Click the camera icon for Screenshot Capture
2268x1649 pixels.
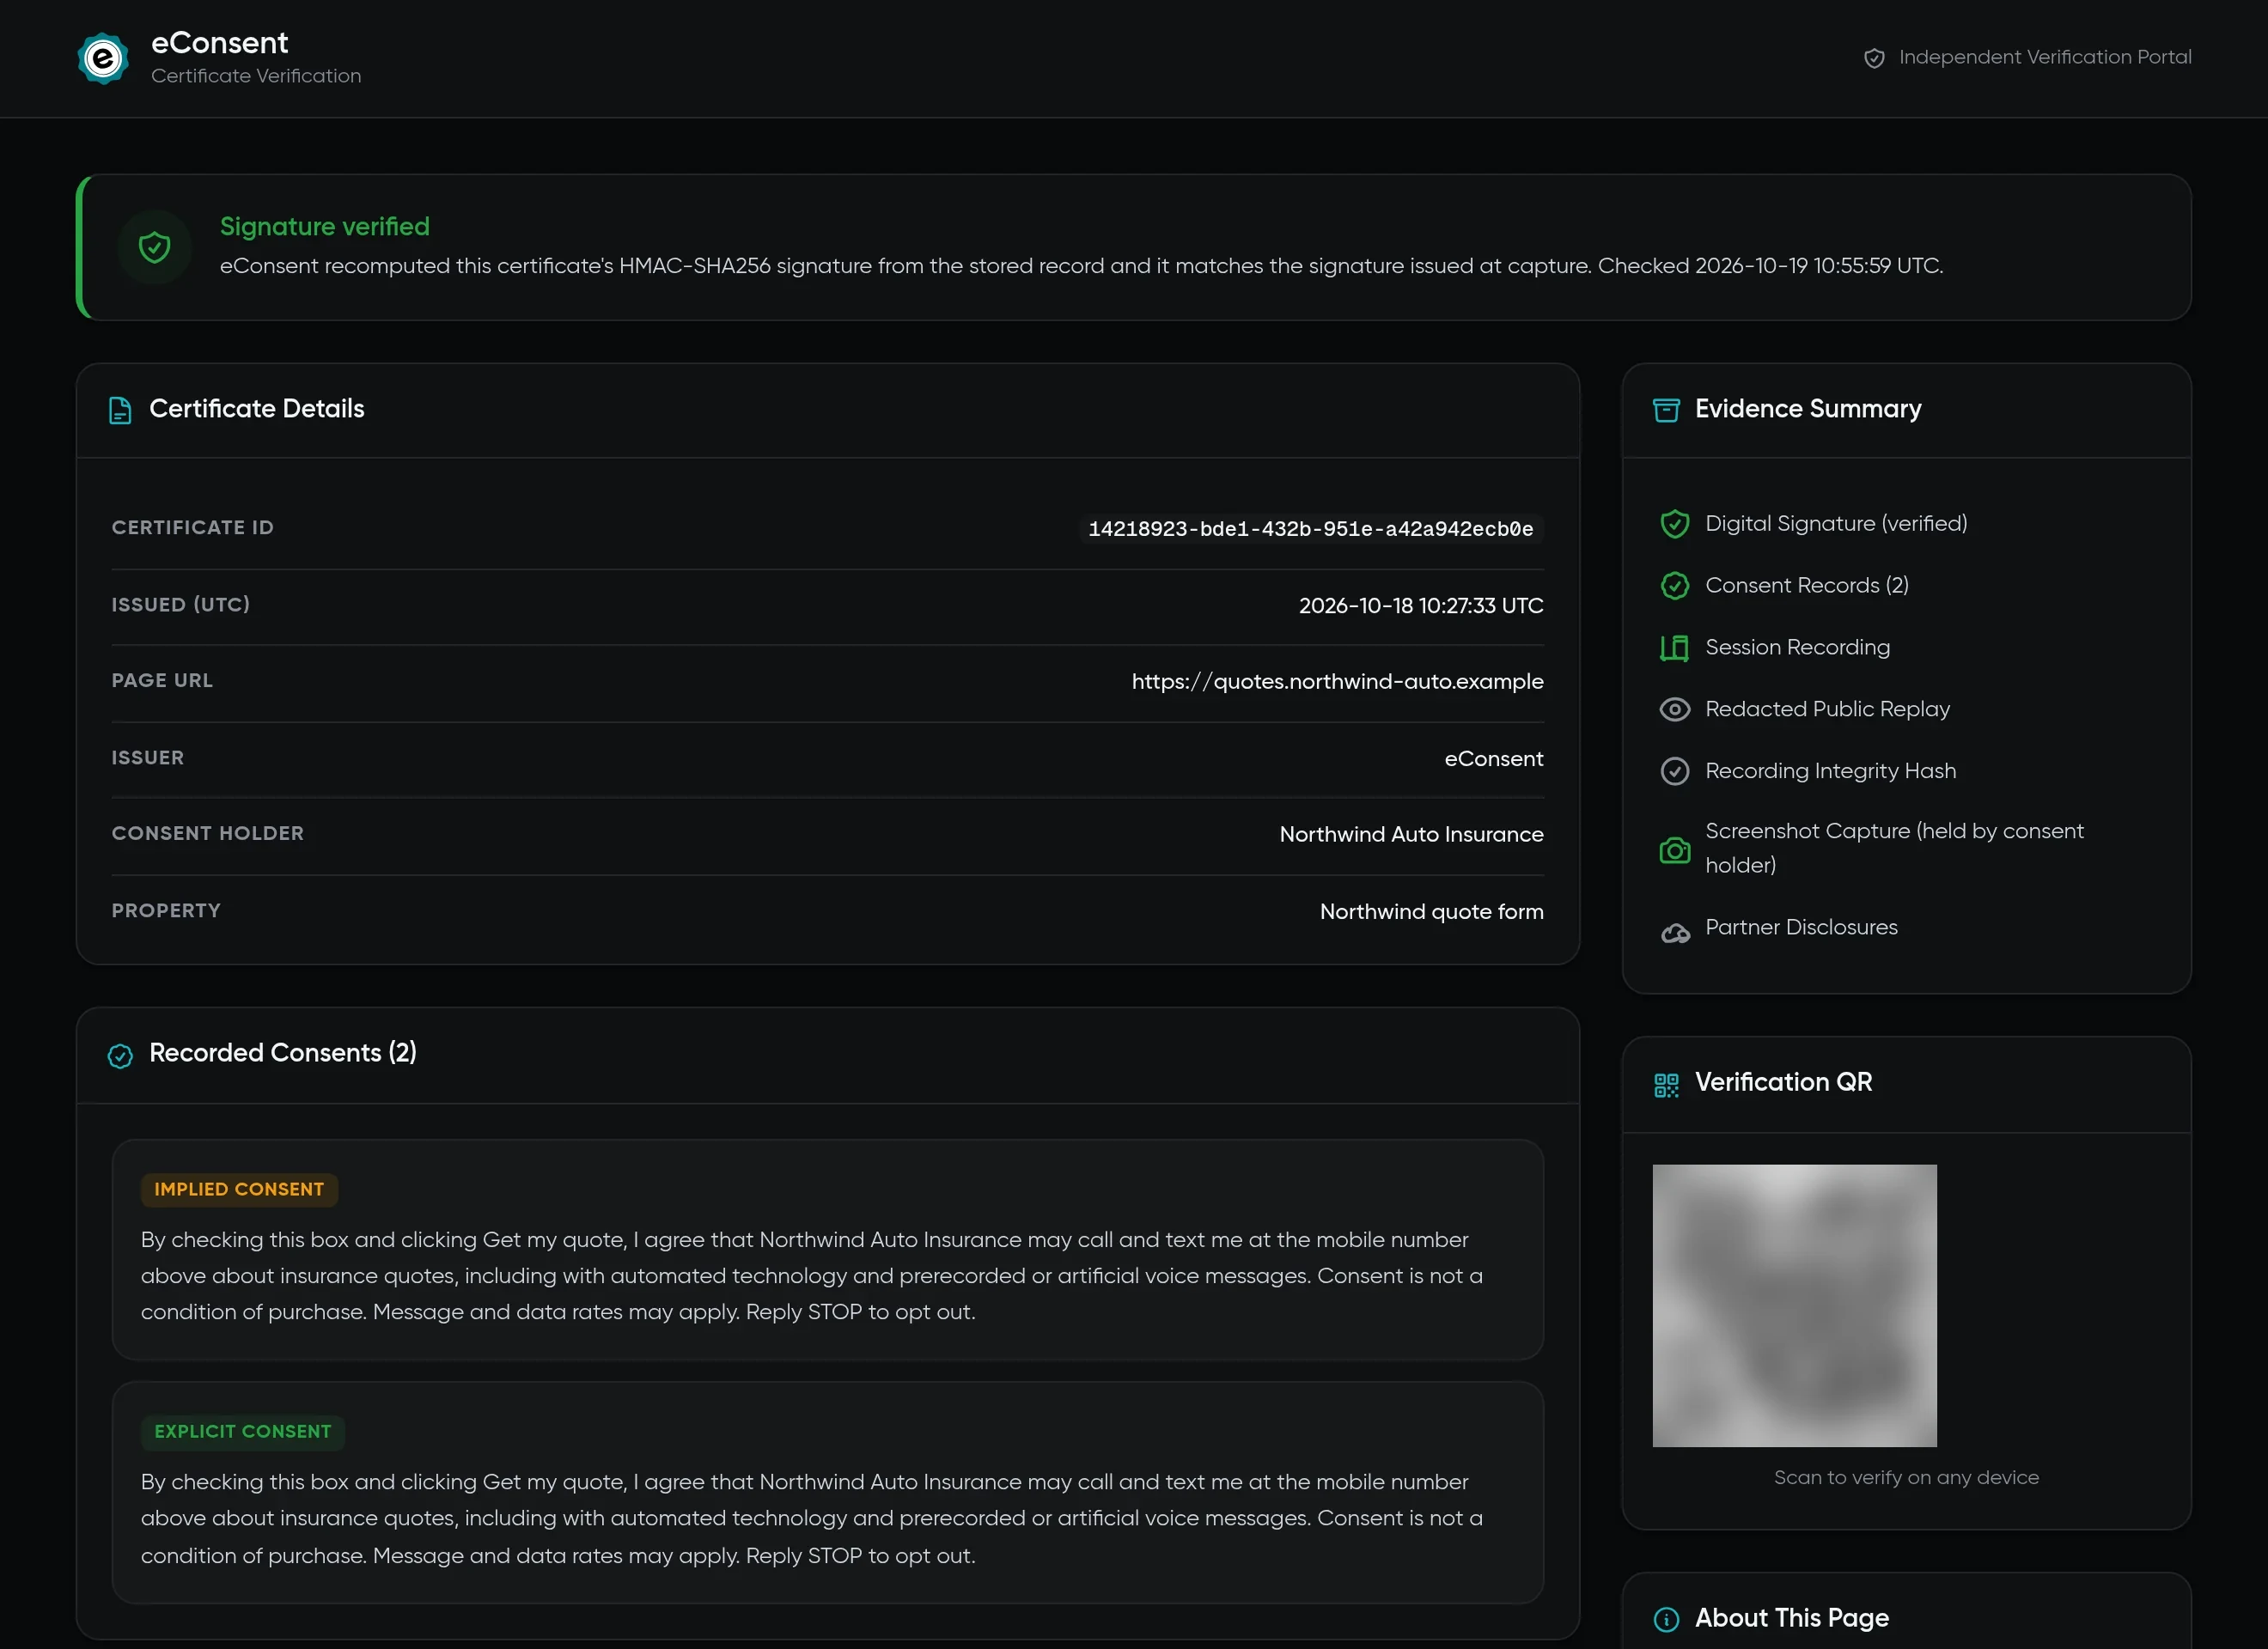click(x=1674, y=850)
